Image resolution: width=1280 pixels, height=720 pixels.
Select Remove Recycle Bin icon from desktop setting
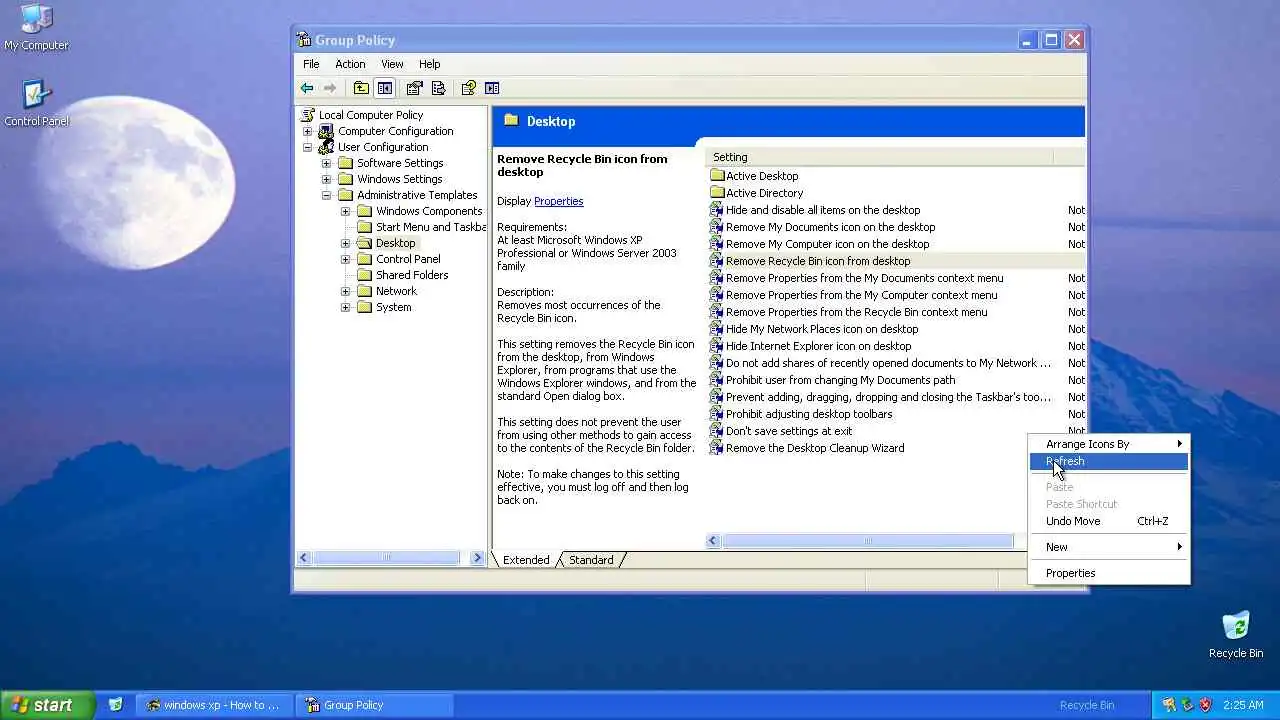818,261
